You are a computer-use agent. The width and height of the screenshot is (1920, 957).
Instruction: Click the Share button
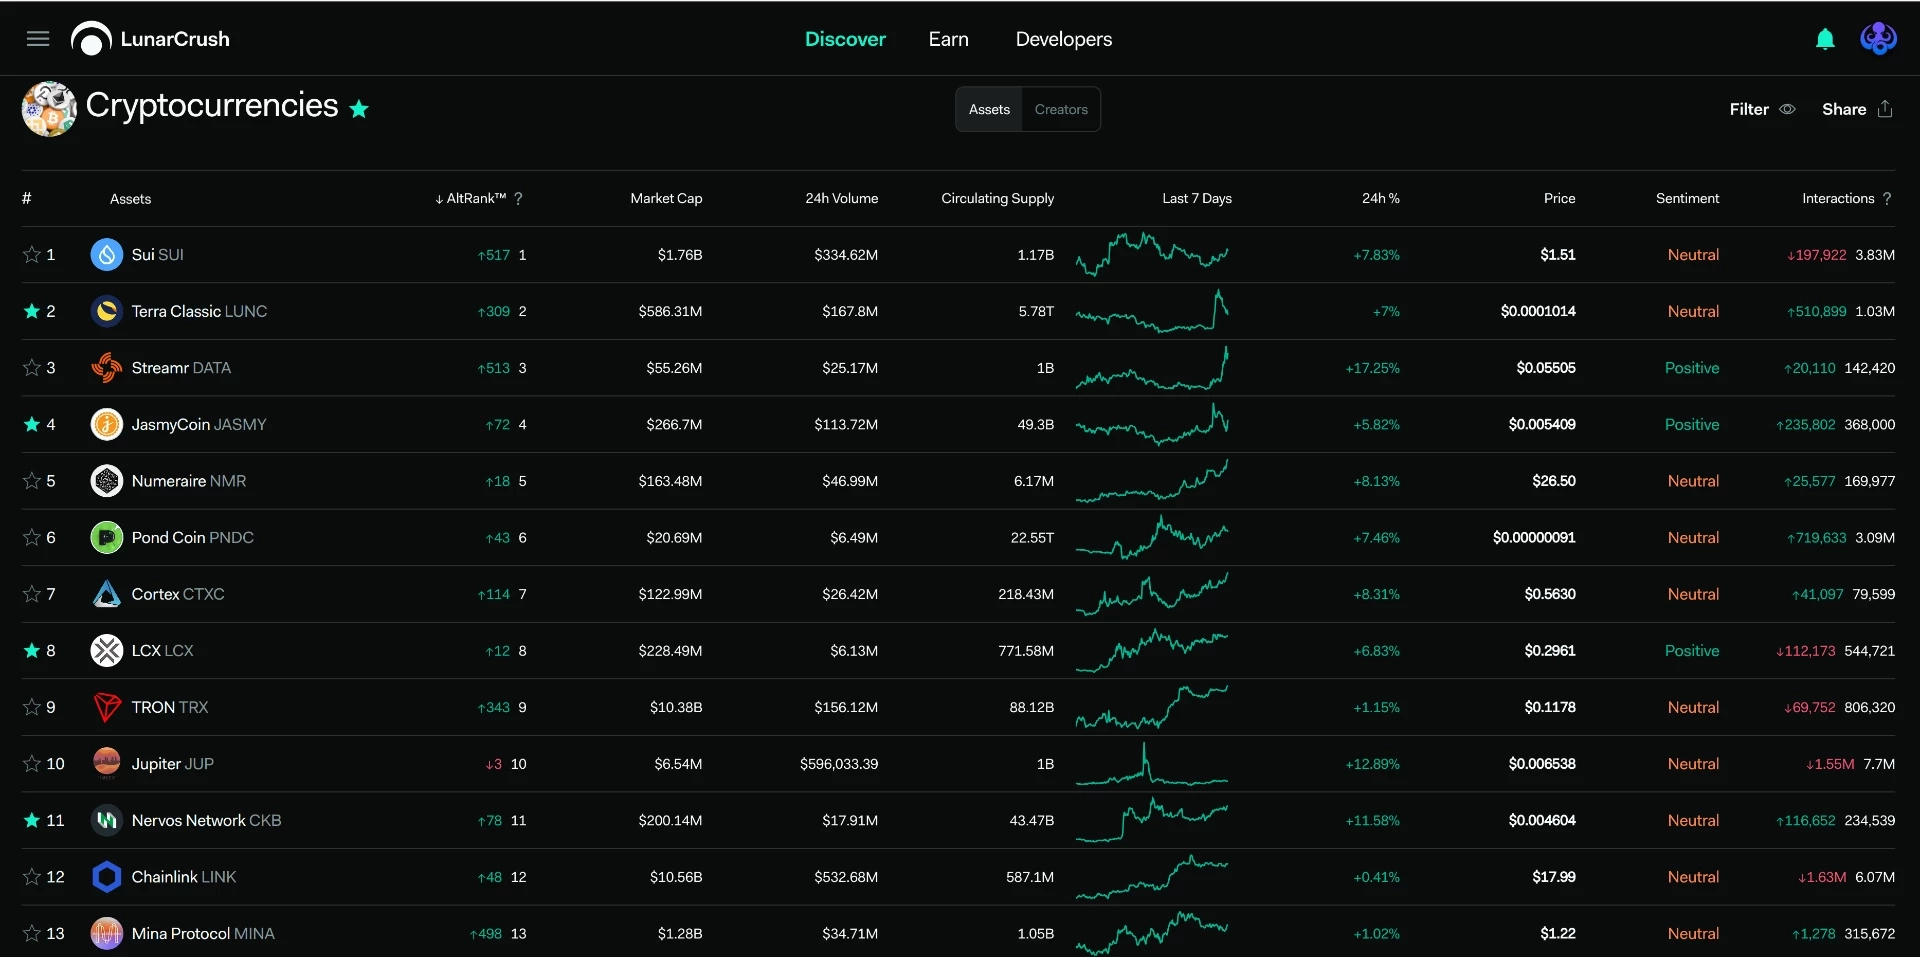1857,109
